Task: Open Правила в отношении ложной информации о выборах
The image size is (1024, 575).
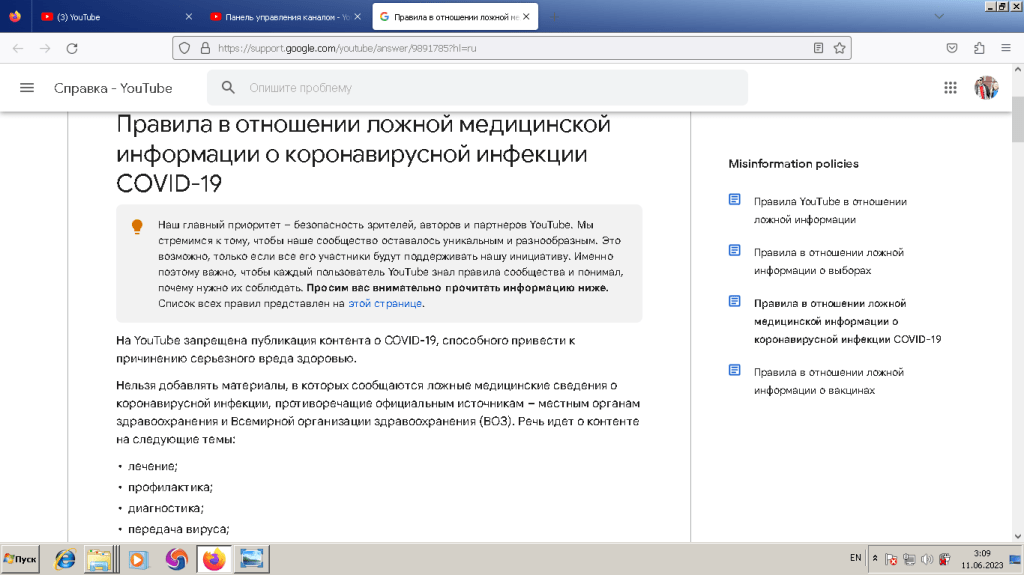Action: tap(829, 261)
